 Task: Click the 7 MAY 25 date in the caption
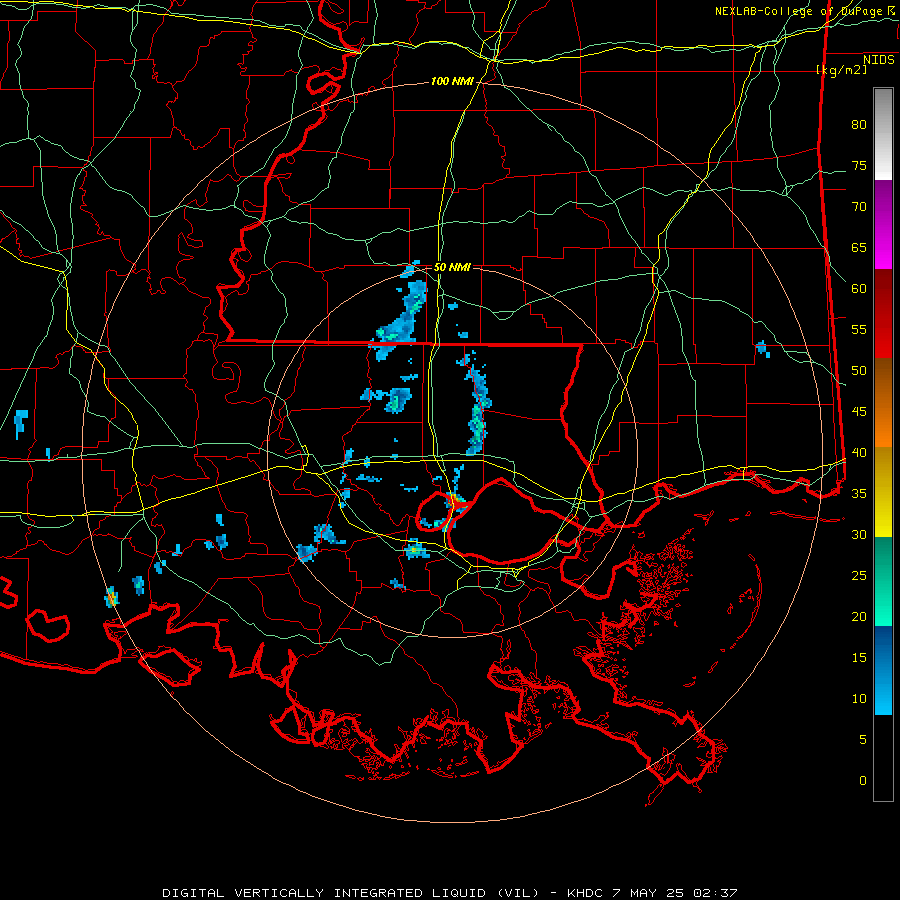click(x=649, y=893)
